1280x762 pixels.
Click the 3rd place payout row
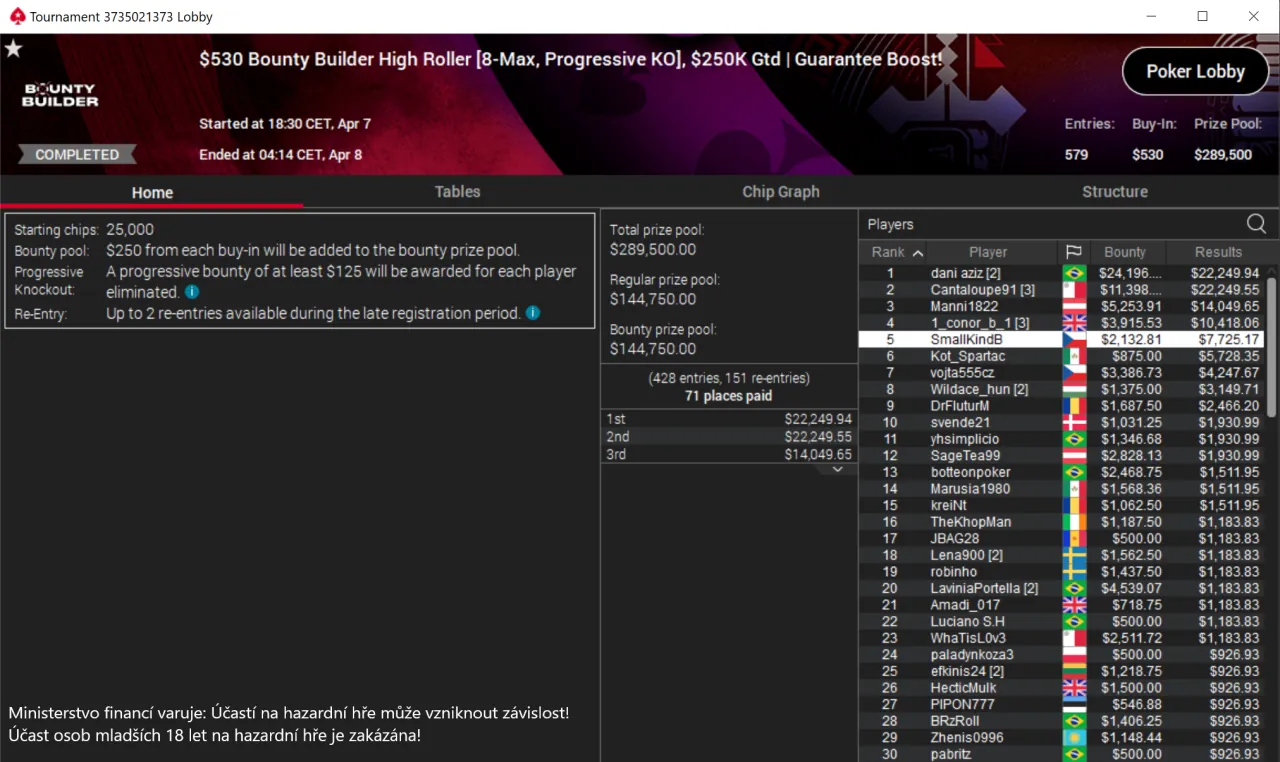pyautogui.click(x=729, y=454)
